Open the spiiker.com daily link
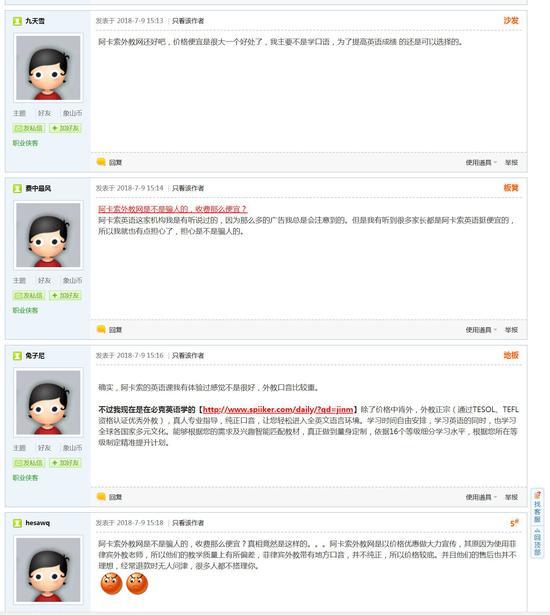 pos(278,409)
